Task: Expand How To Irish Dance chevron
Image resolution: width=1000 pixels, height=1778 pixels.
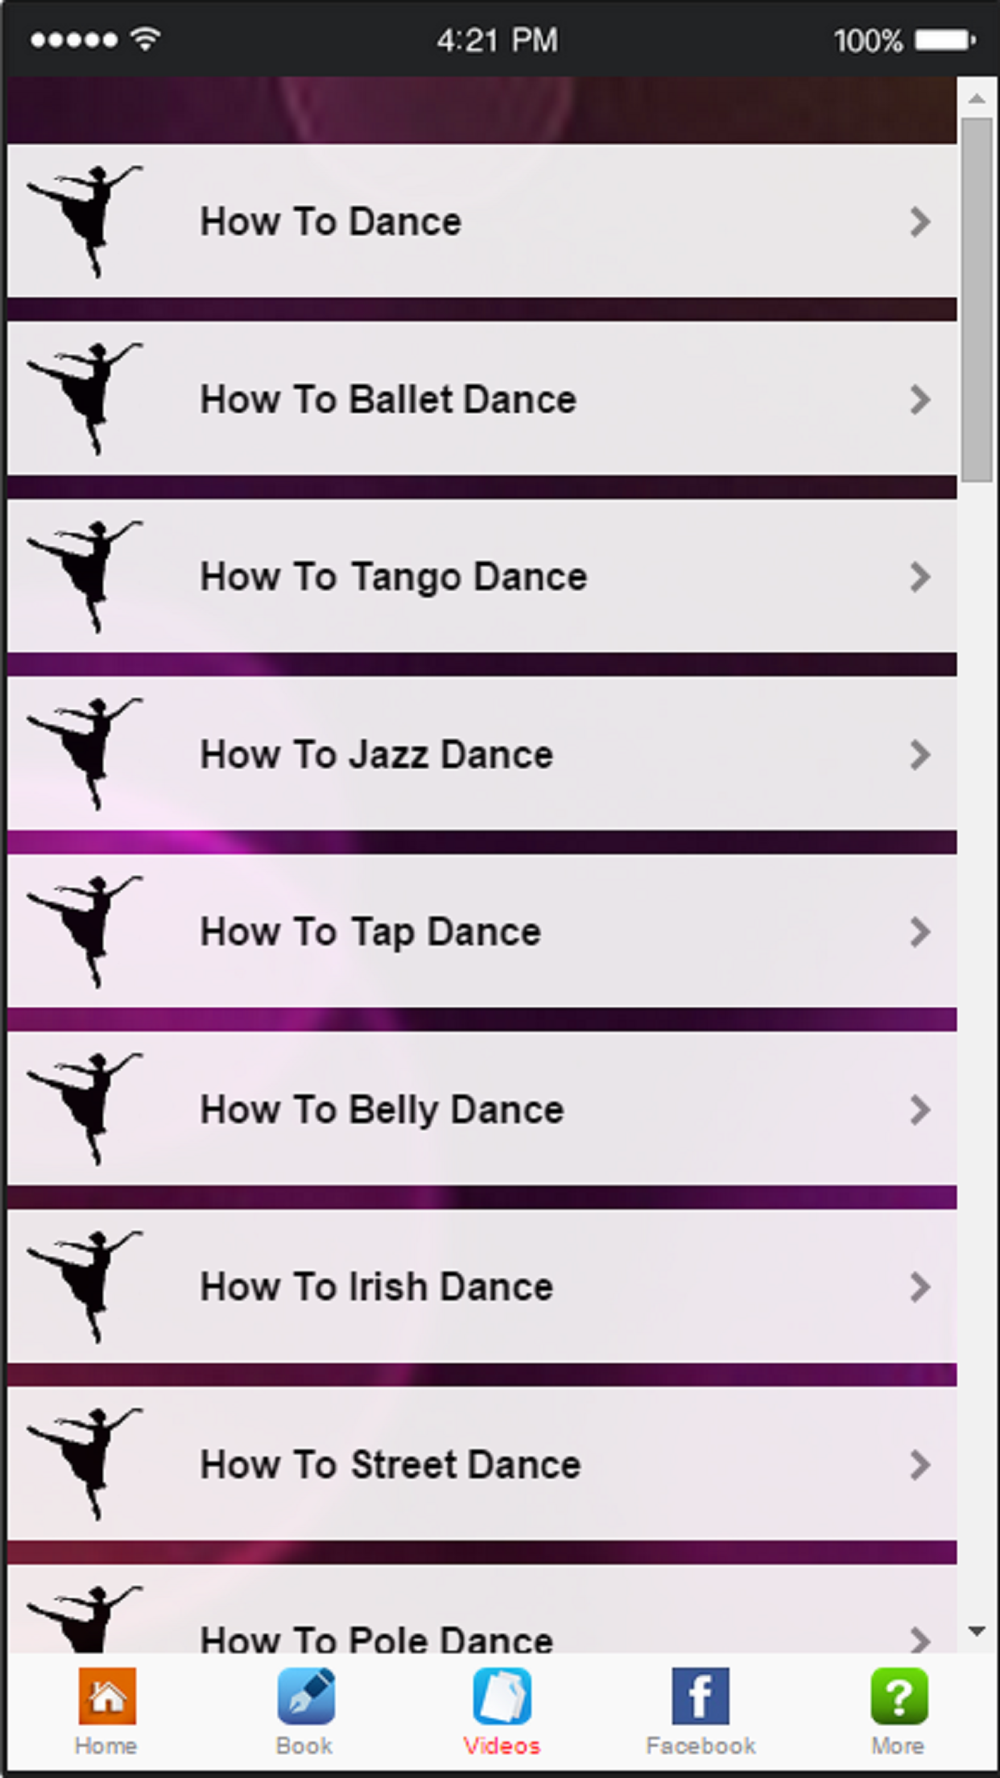Action: click(920, 1286)
